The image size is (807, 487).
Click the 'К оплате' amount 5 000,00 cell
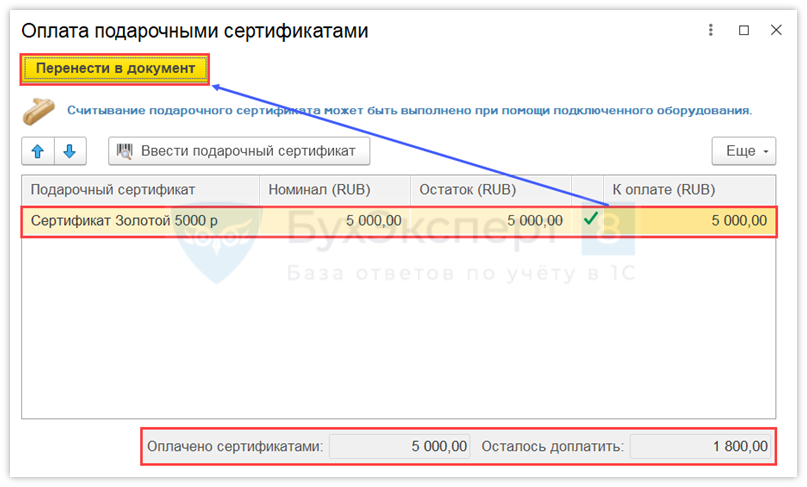[x=689, y=221]
